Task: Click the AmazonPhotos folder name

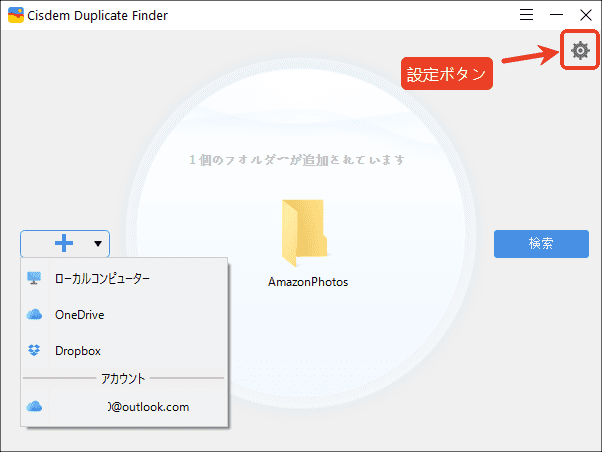Action: coord(308,282)
